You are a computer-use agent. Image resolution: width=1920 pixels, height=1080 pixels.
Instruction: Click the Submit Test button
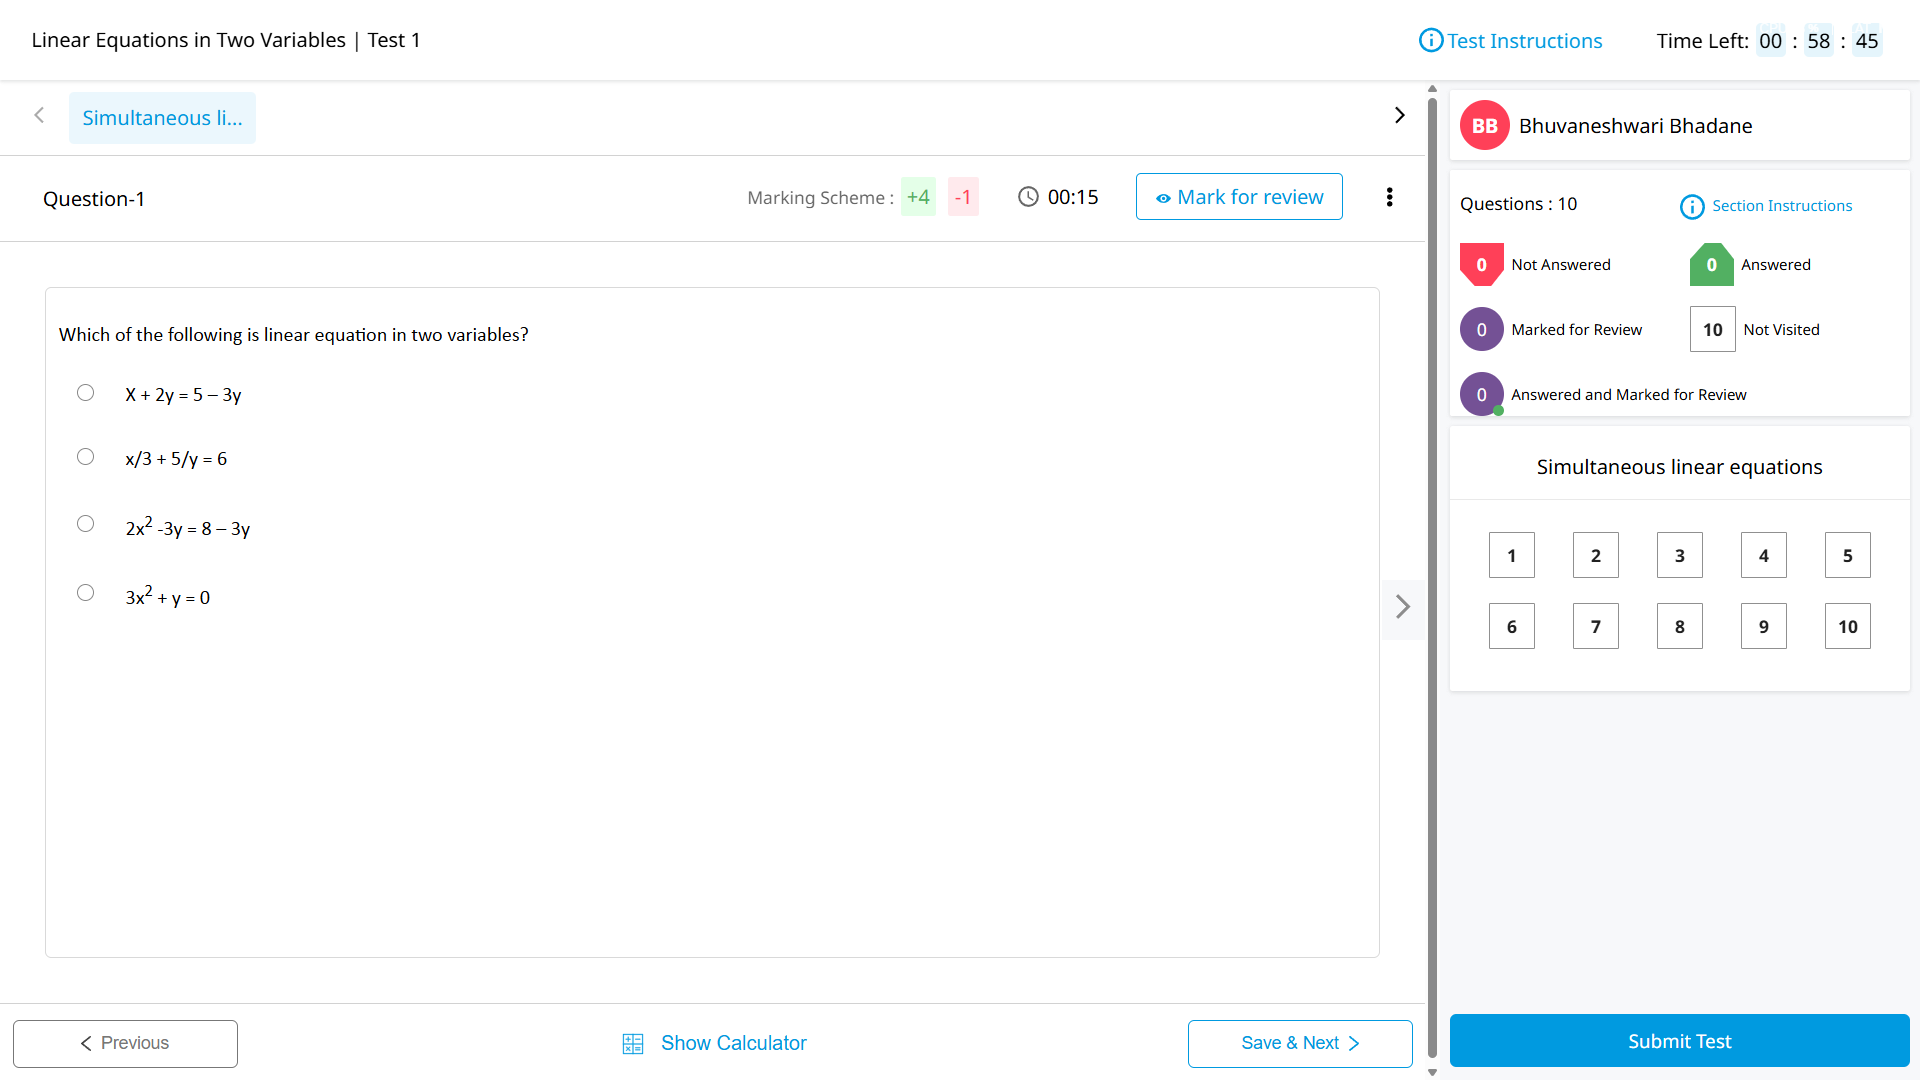click(x=1679, y=1041)
